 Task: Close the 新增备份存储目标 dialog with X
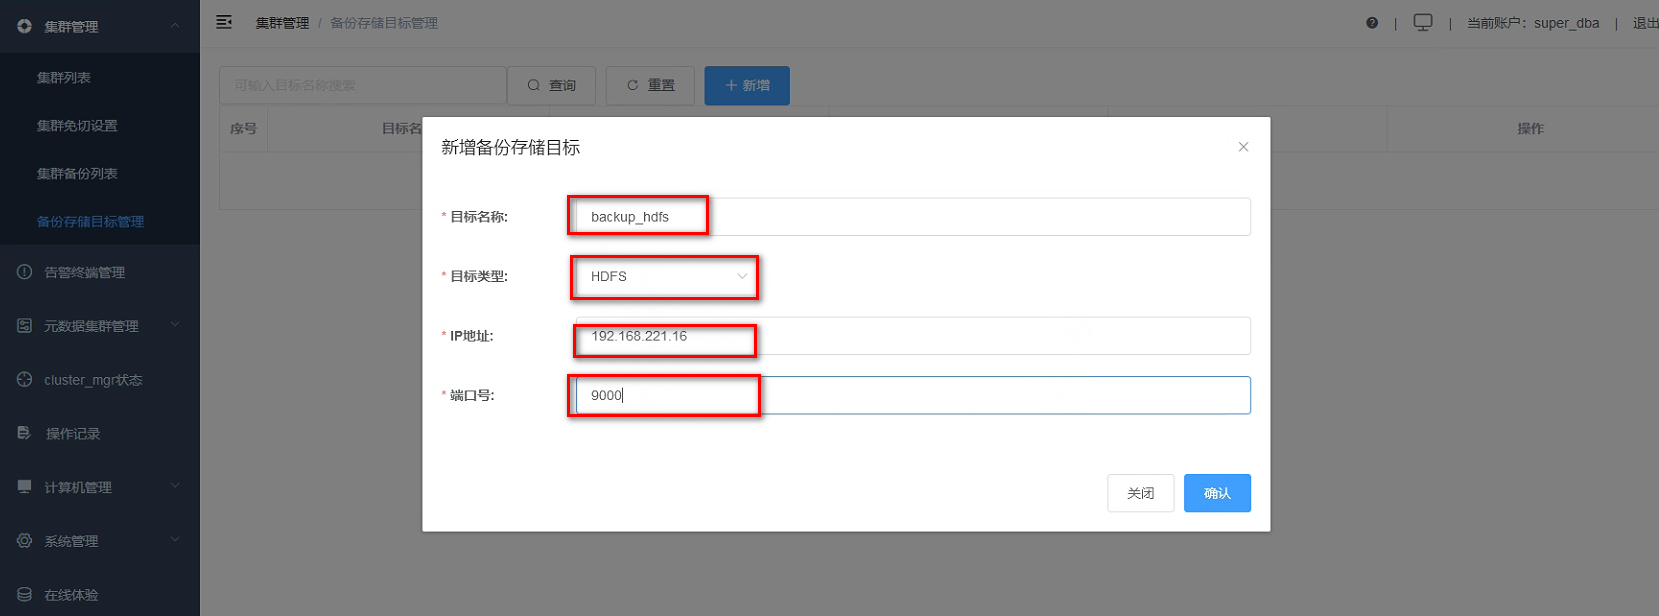[1243, 147]
